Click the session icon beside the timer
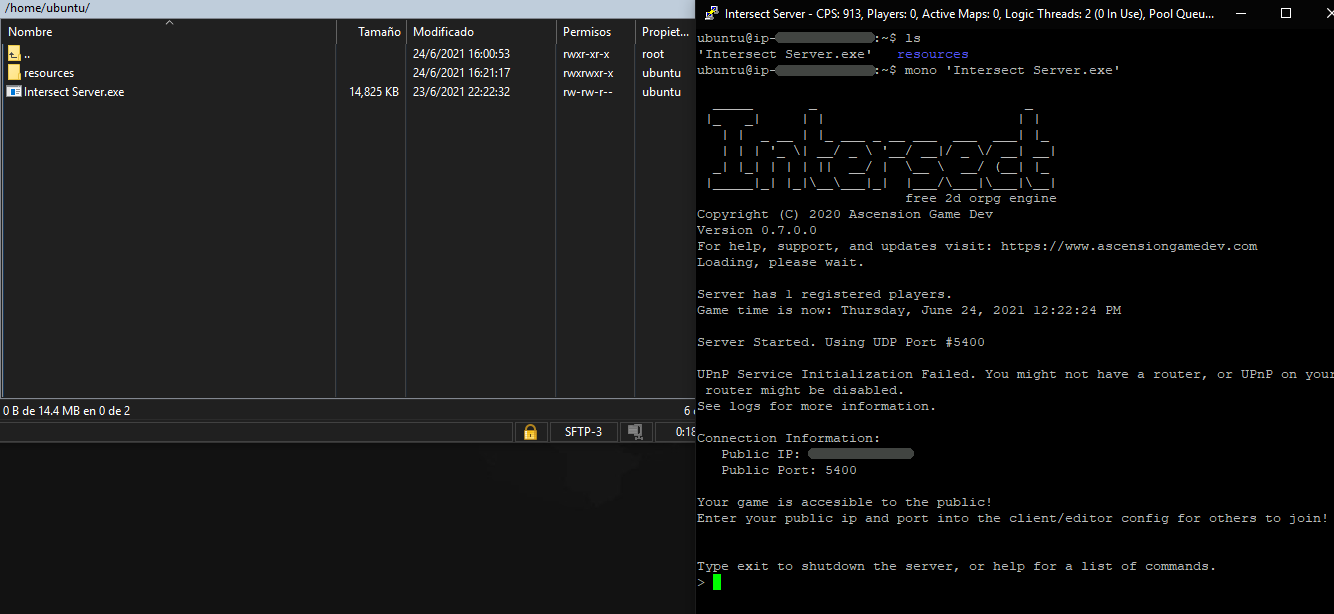Viewport: 1334px width, 614px height. tap(634, 431)
